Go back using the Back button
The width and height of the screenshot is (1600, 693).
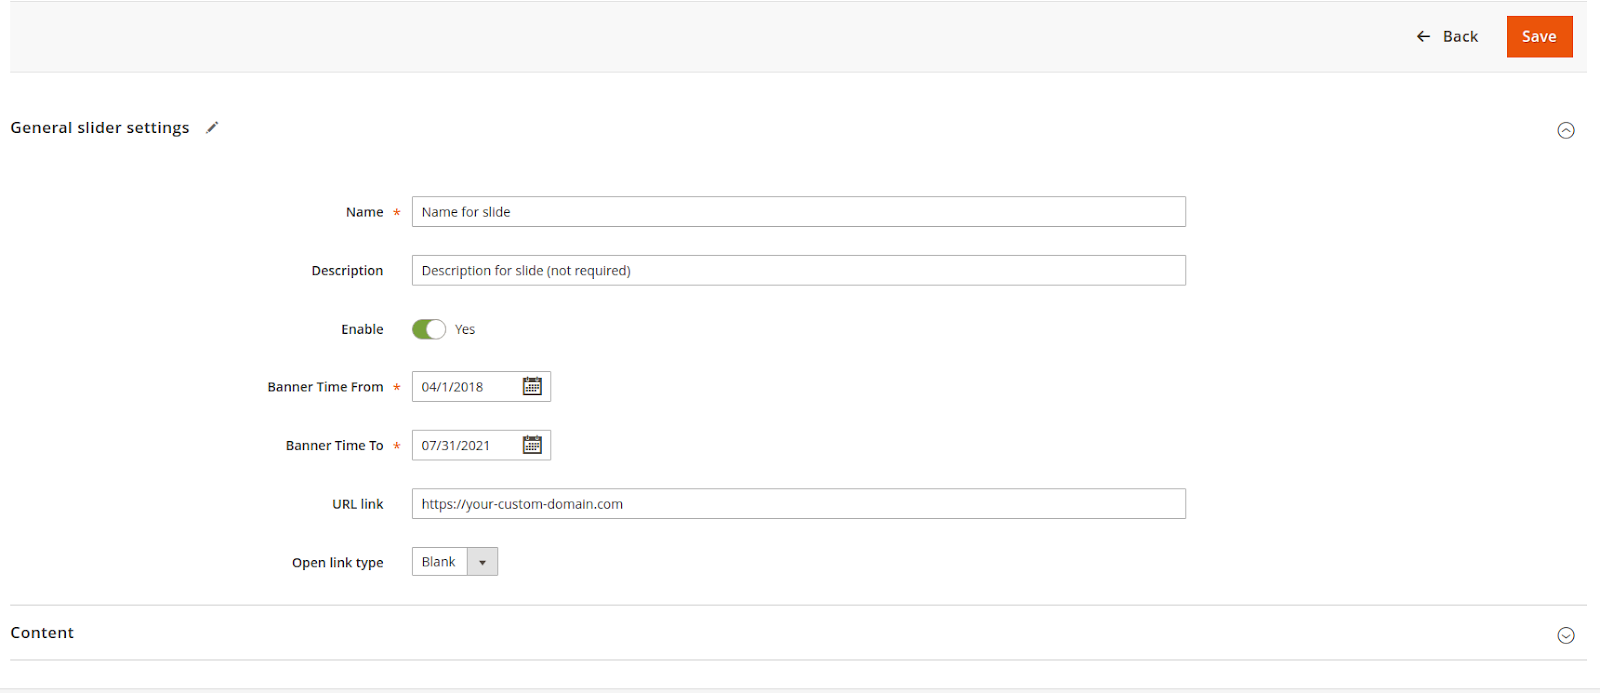[x=1447, y=36]
